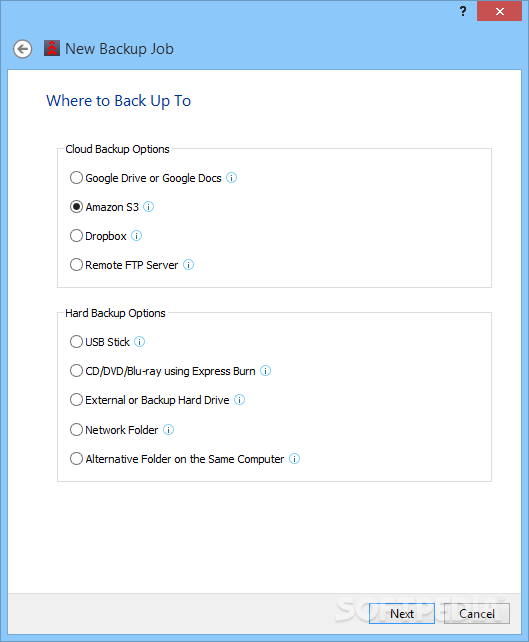Image resolution: width=529 pixels, height=642 pixels.
Task: Click the Next button
Action: coord(402,613)
